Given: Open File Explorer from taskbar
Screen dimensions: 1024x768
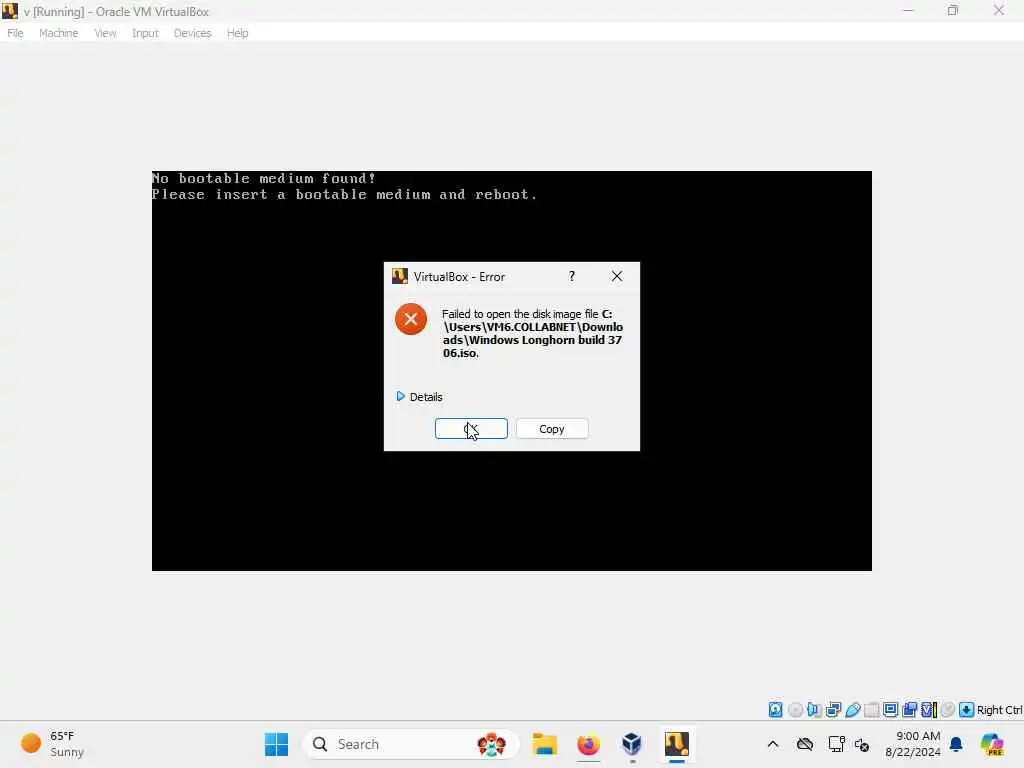Looking at the screenshot, I should pos(545,744).
